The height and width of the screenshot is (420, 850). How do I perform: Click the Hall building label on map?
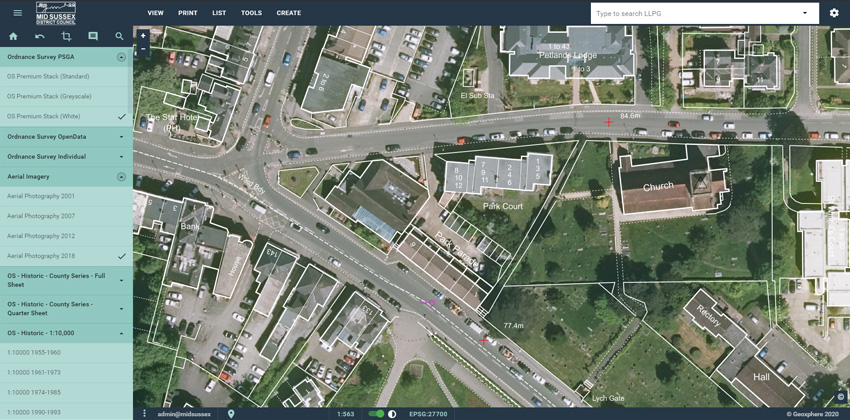(x=762, y=376)
